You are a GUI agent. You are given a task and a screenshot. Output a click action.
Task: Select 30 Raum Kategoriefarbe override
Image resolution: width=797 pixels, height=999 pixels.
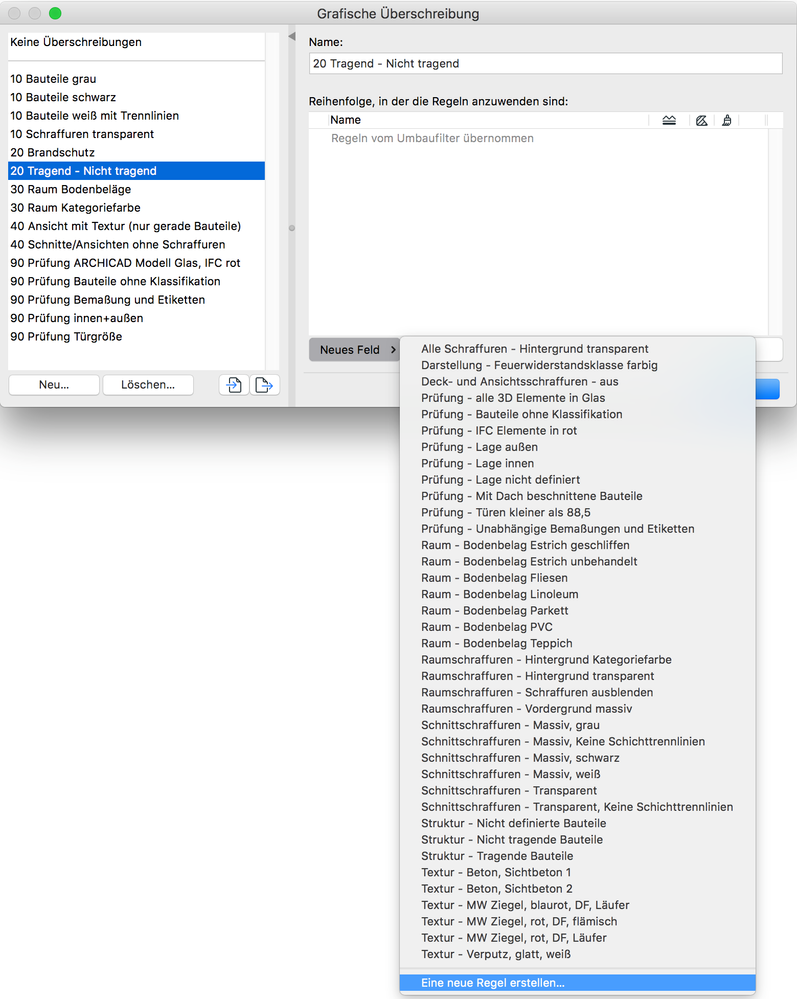coord(136,208)
